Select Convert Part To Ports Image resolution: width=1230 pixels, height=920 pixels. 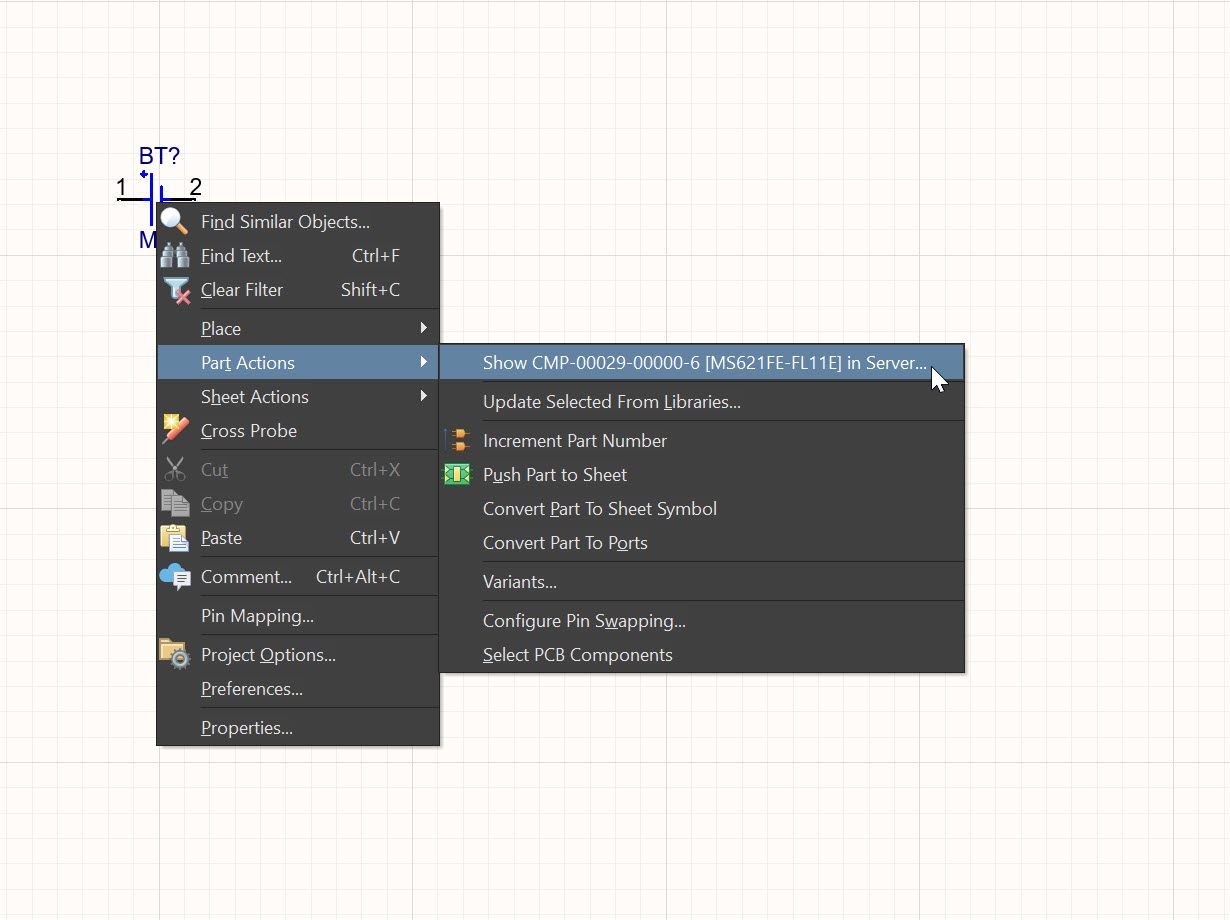point(702,543)
